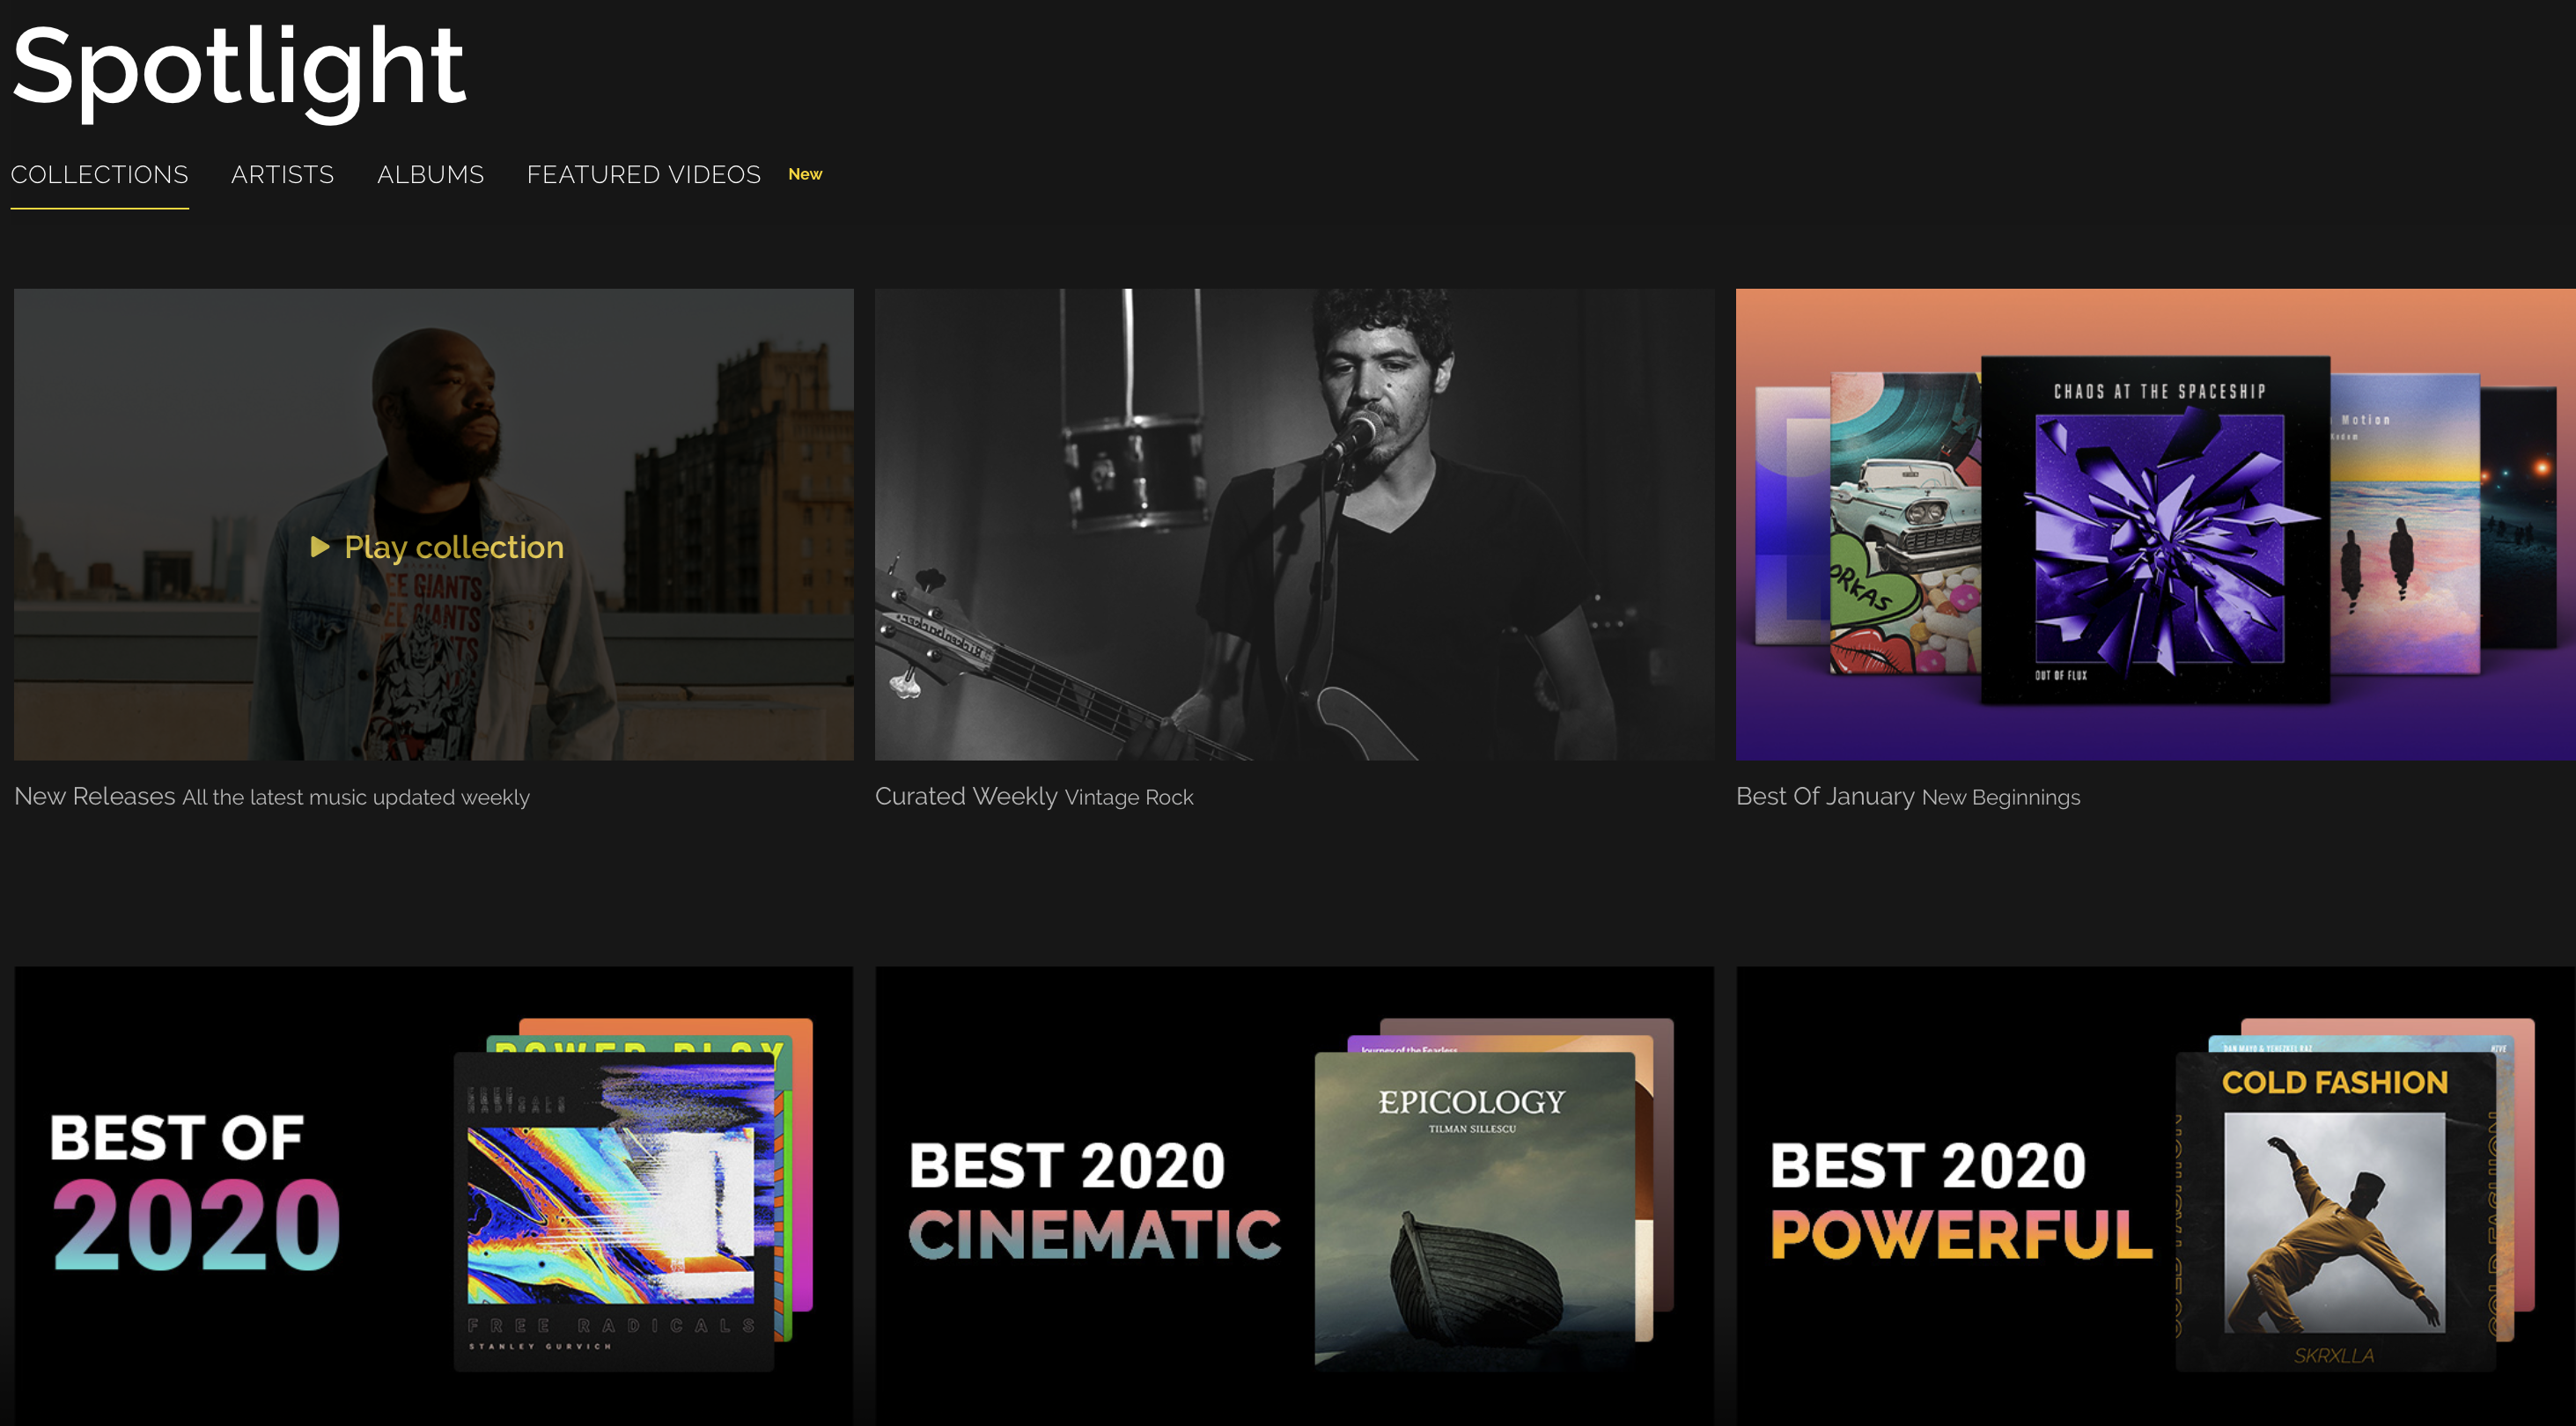Switch to the Albums tab
This screenshot has height=1426, width=2576.
tap(430, 175)
